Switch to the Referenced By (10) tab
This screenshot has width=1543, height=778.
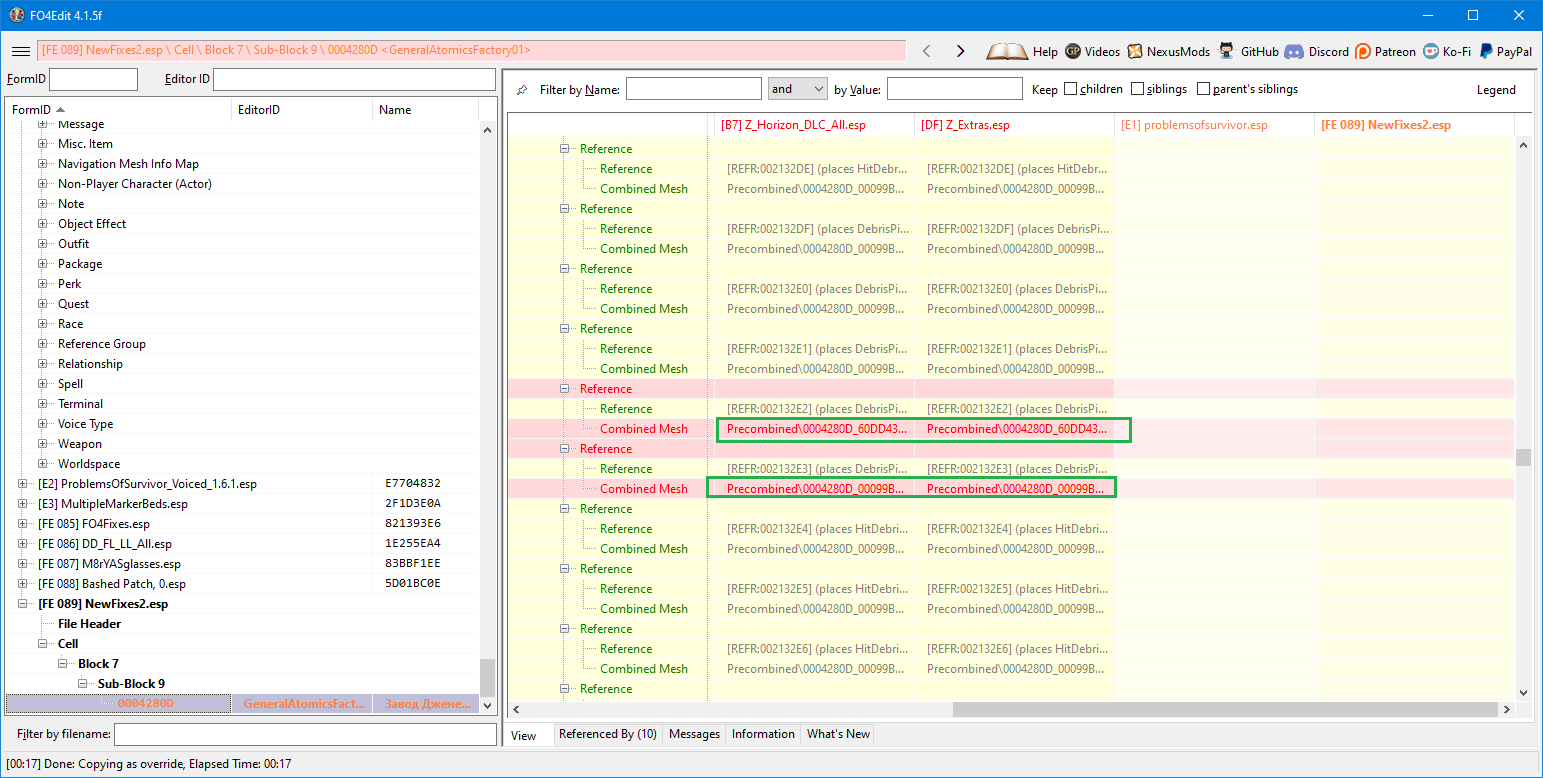tap(607, 734)
